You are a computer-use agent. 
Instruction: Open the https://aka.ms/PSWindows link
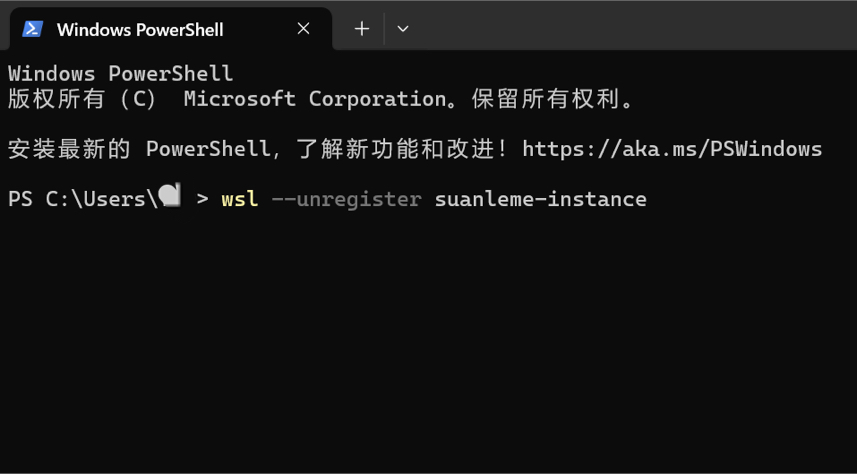coord(672,149)
